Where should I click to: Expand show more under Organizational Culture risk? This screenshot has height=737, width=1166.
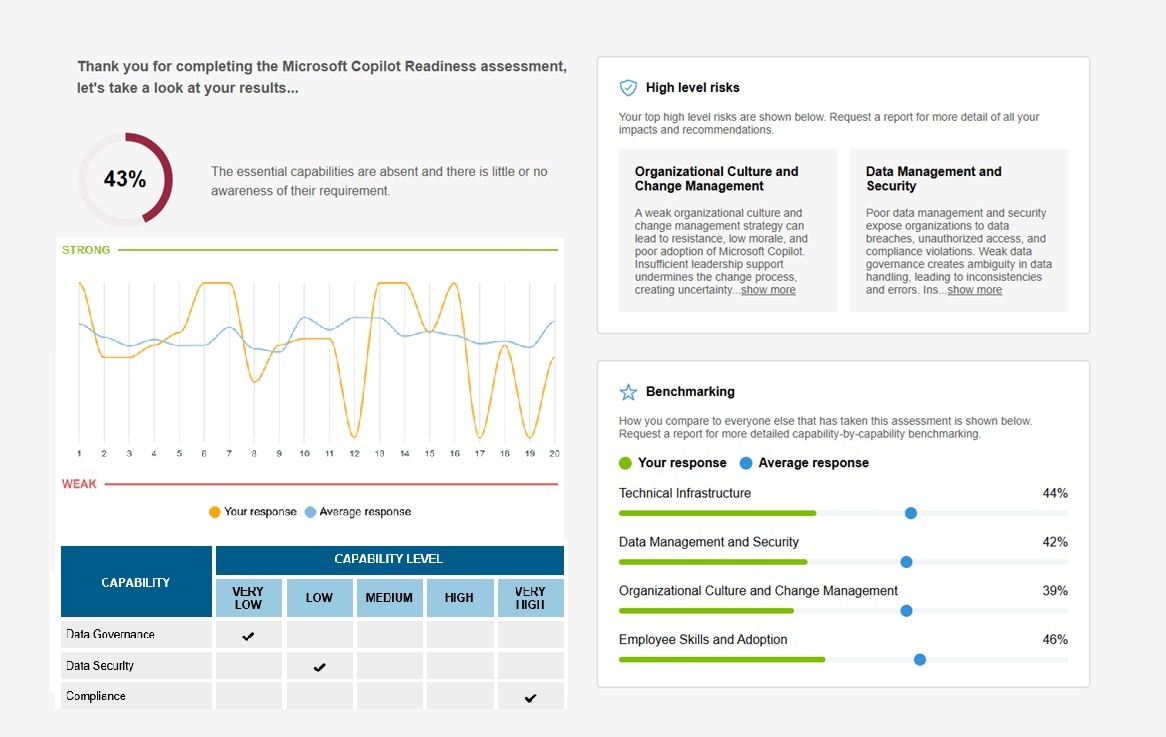click(767, 289)
